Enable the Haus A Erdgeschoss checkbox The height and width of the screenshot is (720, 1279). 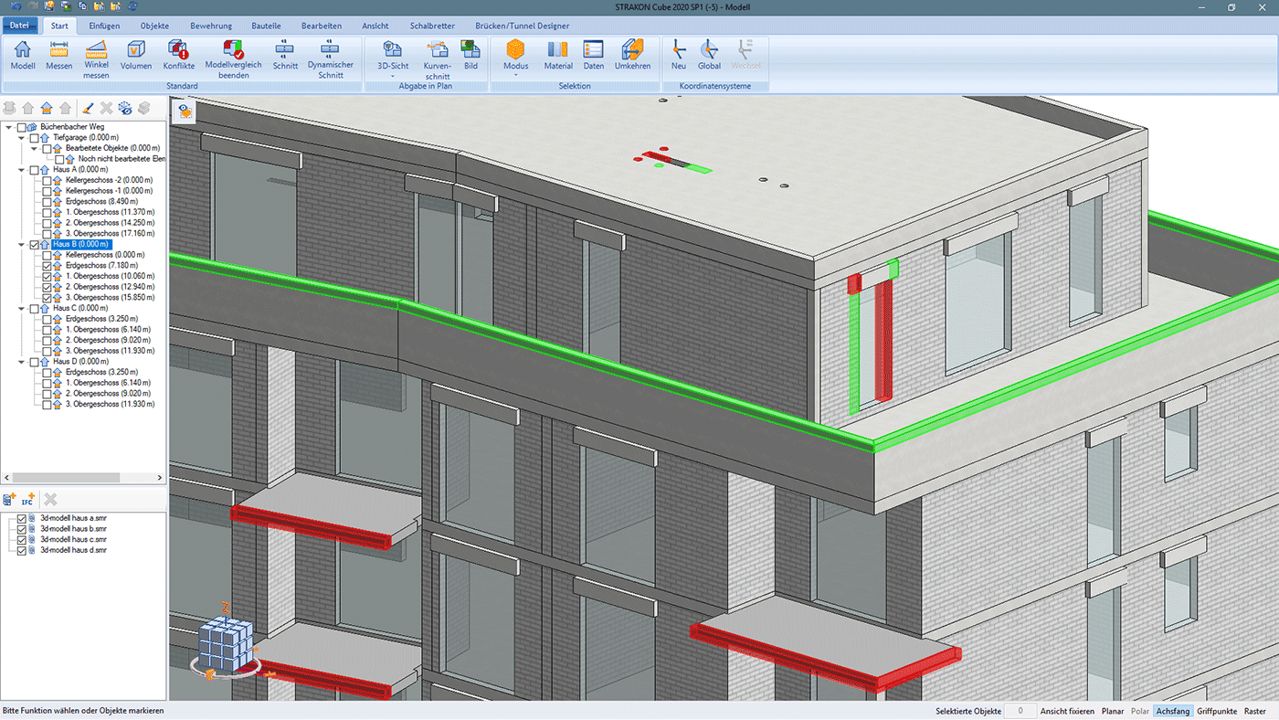click(46, 202)
